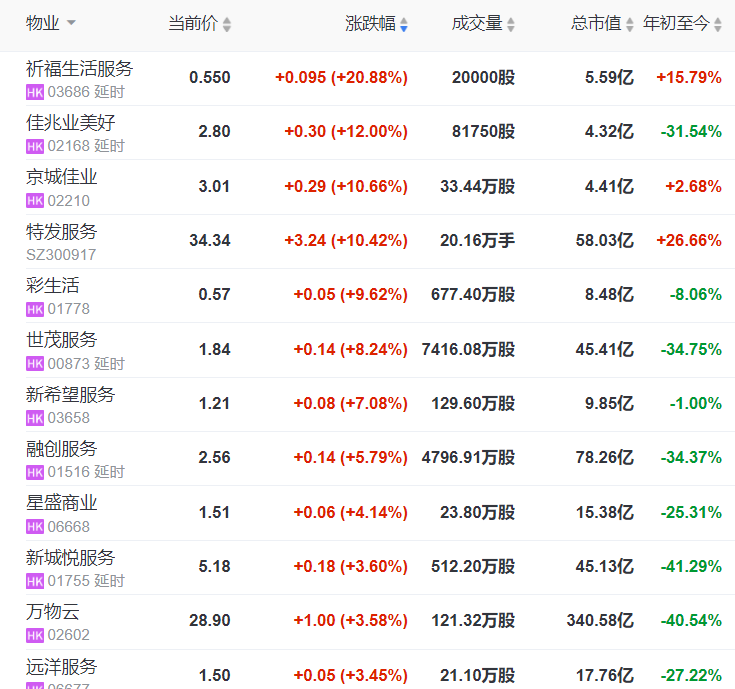Click the 物业 header label

[43, 23]
